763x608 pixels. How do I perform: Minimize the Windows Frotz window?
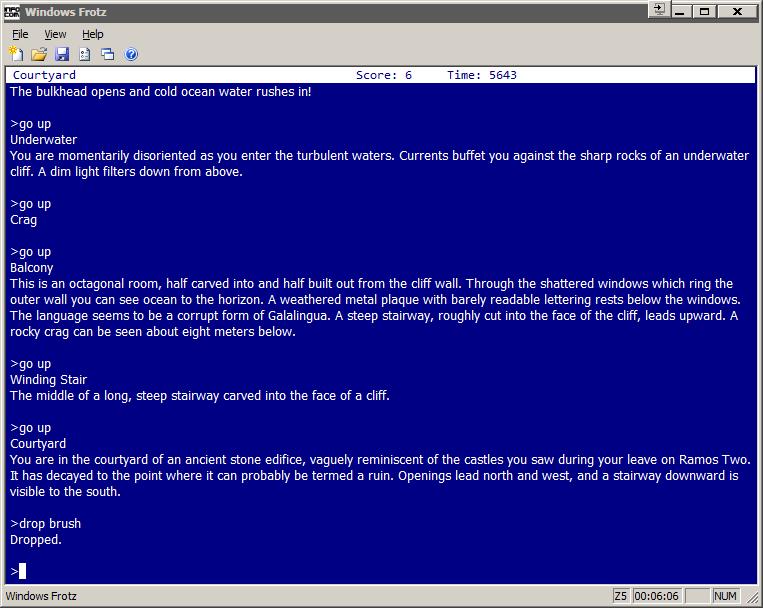pyautogui.click(x=680, y=12)
